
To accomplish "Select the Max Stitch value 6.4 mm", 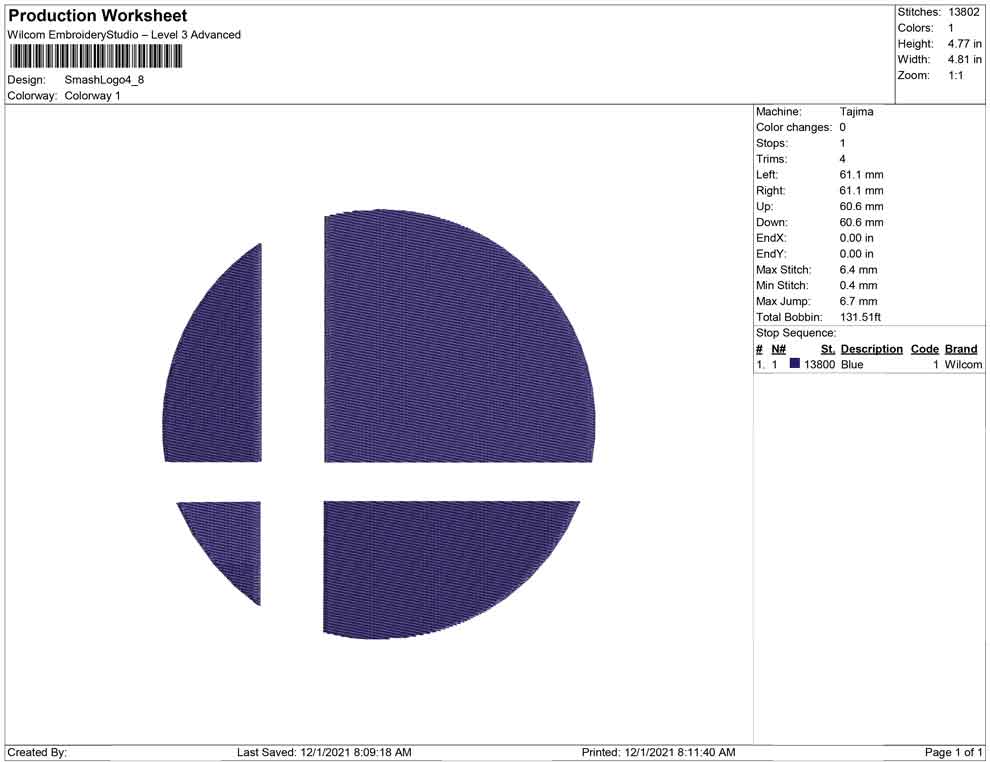I will coord(858,270).
